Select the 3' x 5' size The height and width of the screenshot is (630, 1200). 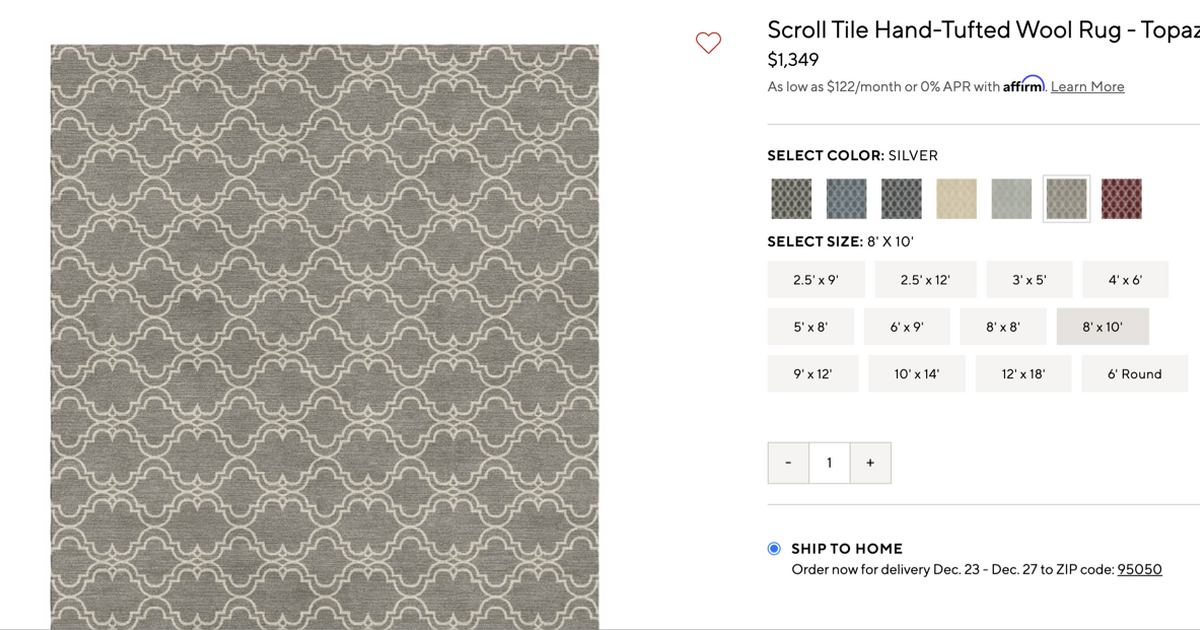[1029, 279]
